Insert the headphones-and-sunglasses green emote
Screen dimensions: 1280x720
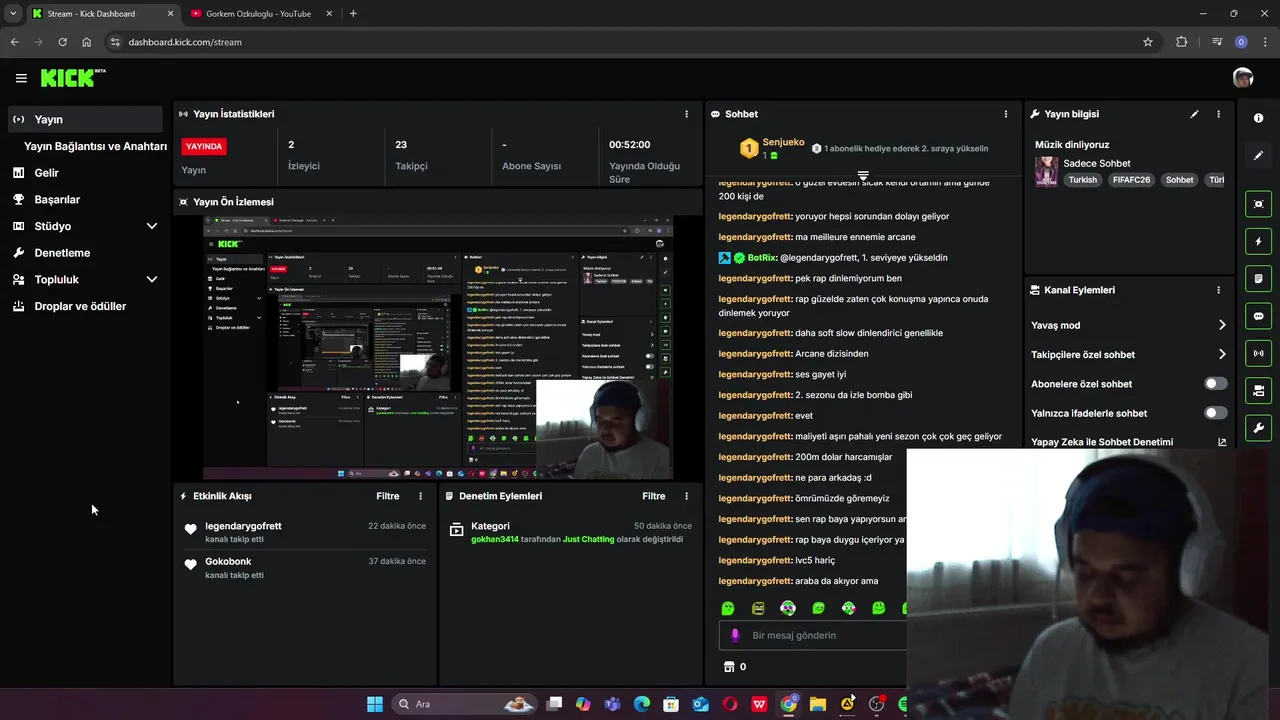pyautogui.click(x=788, y=608)
